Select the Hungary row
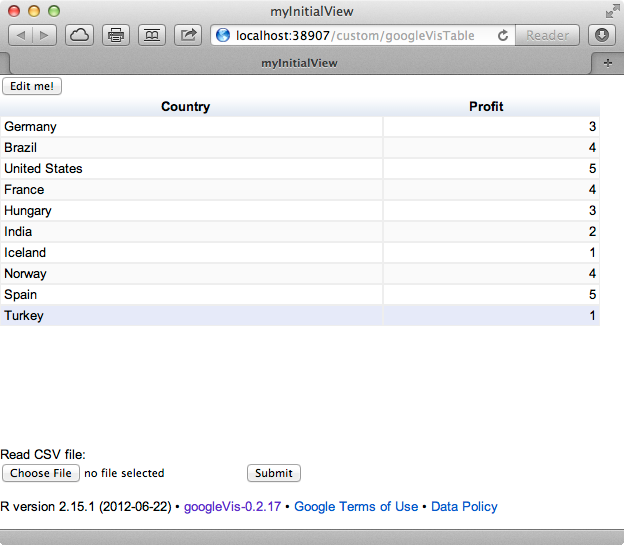Screen dimensions: 624x545 [300, 211]
